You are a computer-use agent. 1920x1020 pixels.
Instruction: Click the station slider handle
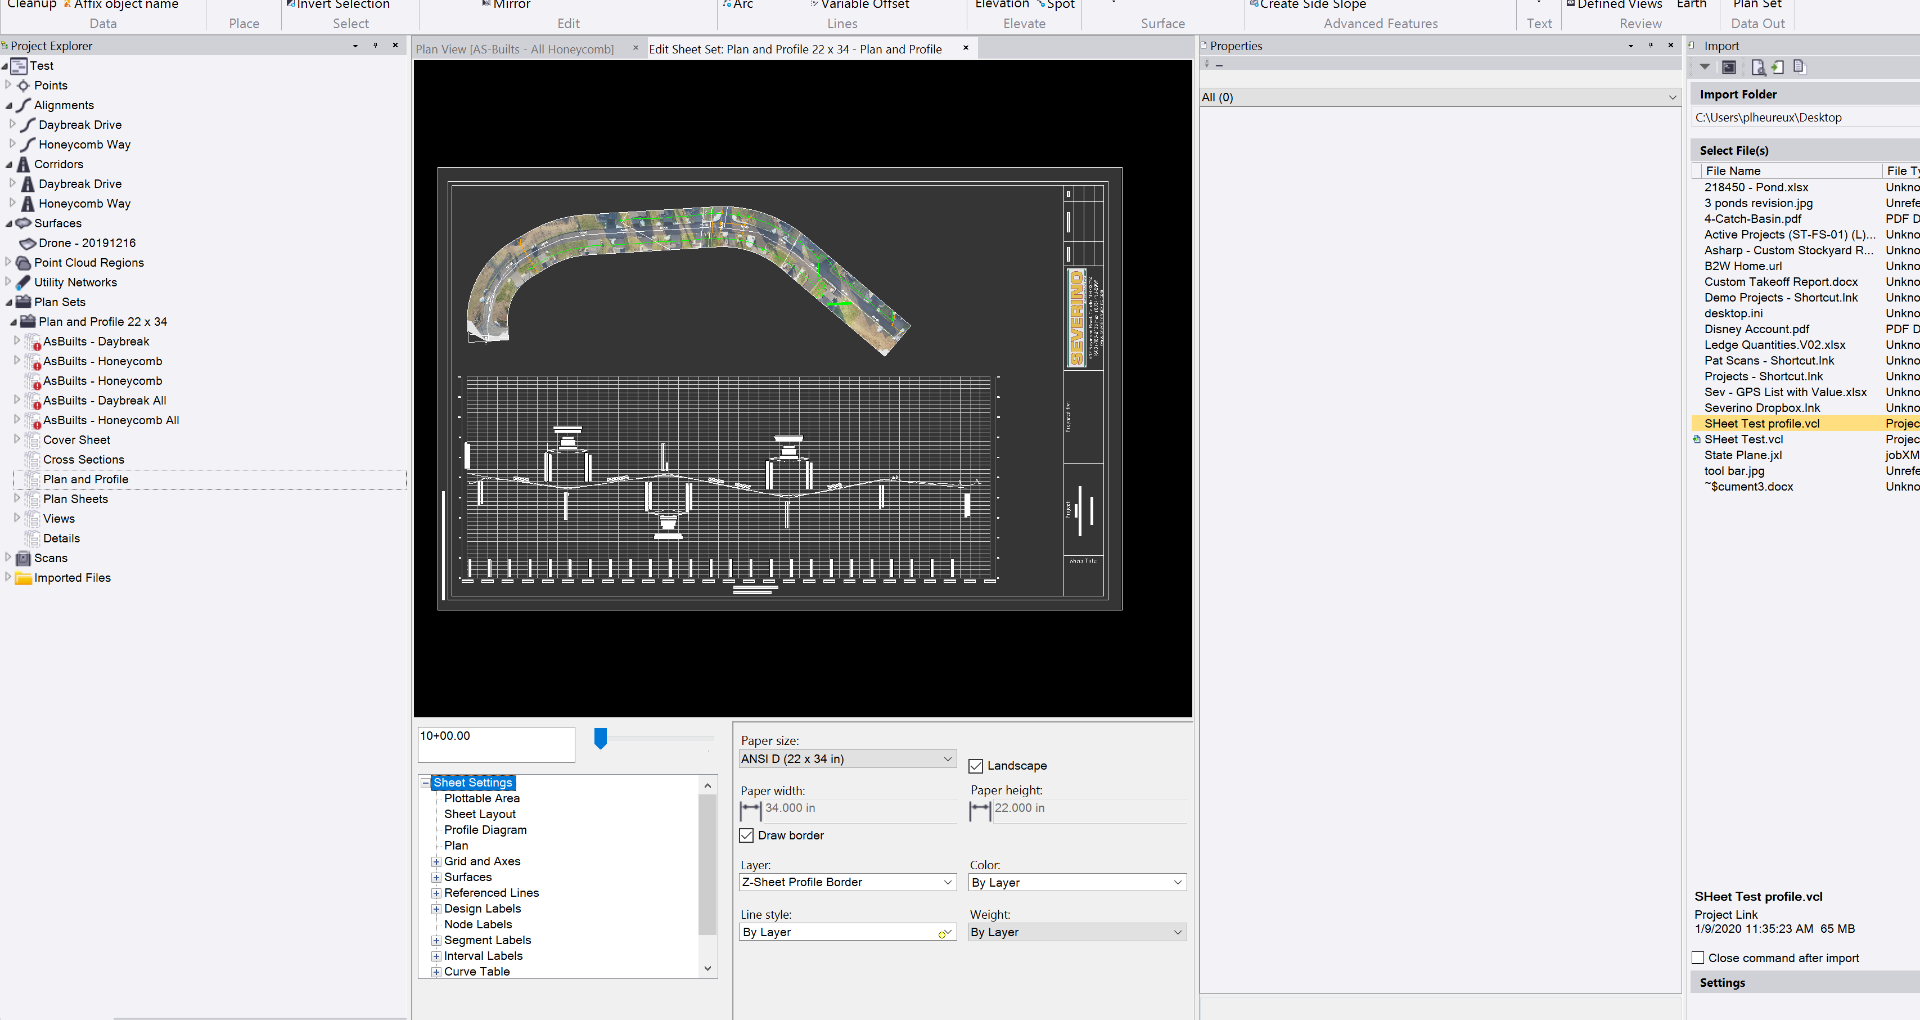tap(600, 738)
